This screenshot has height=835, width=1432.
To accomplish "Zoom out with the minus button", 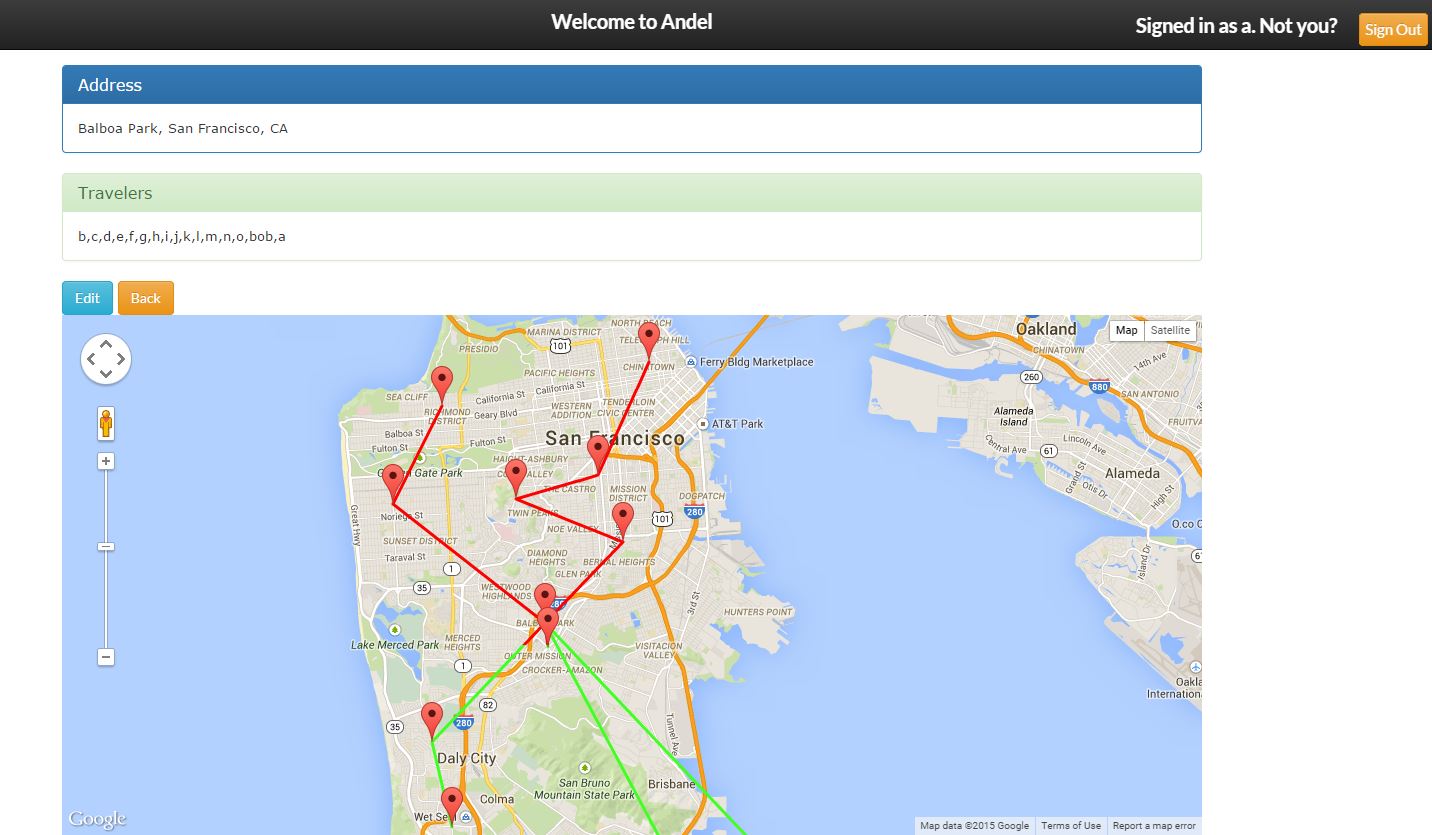I will [x=106, y=657].
